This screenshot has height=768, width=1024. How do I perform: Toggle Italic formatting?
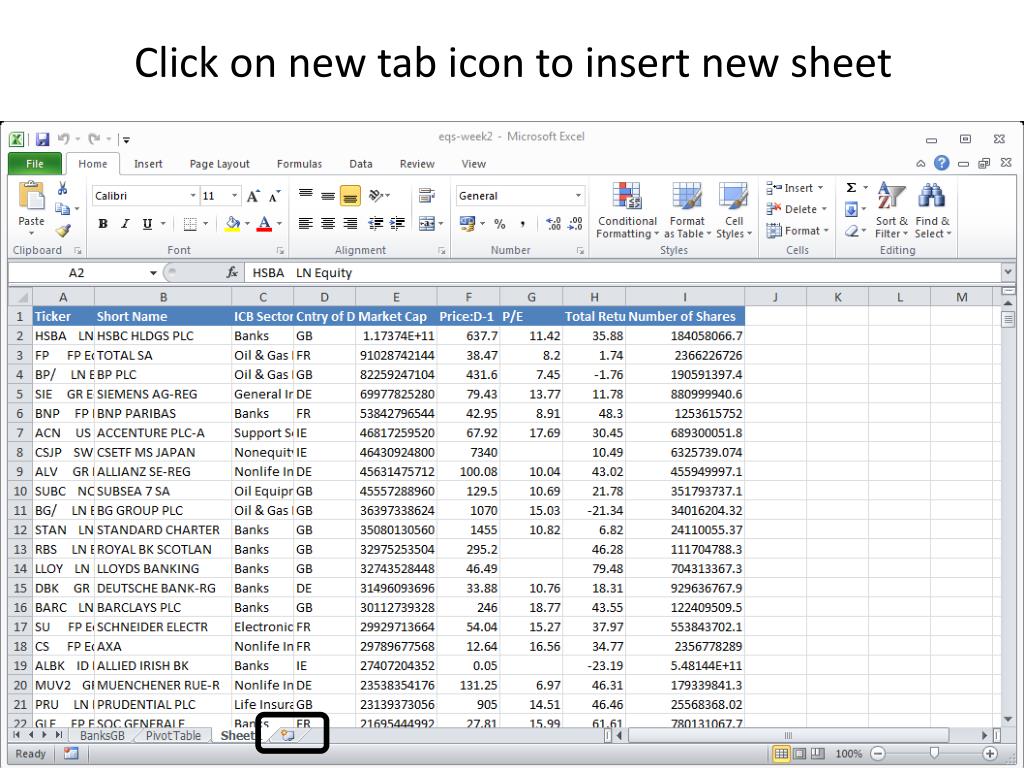pos(125,224)
